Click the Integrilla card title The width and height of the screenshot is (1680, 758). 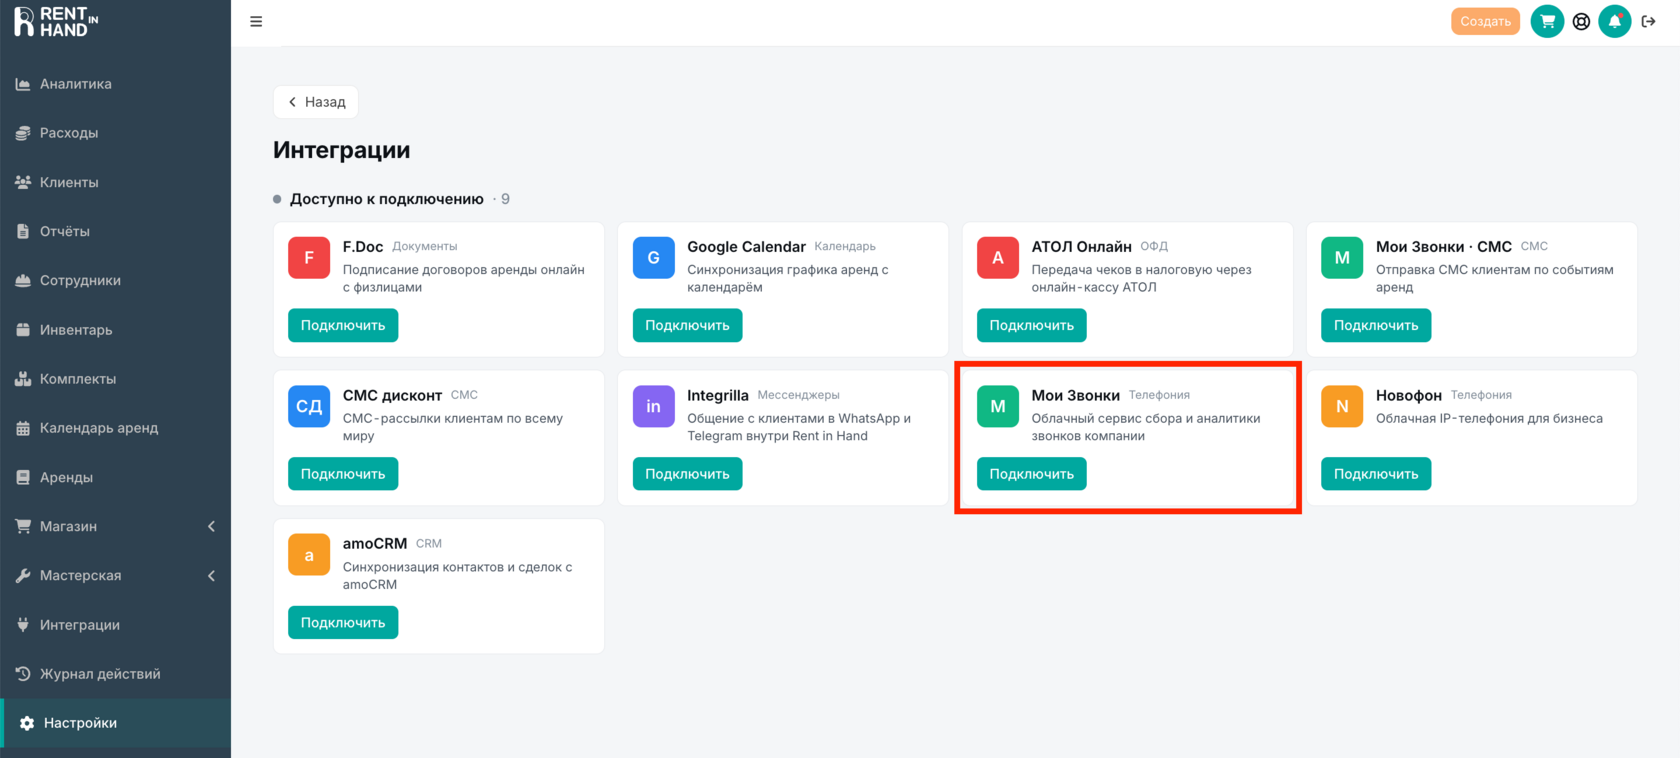[718, 396]
